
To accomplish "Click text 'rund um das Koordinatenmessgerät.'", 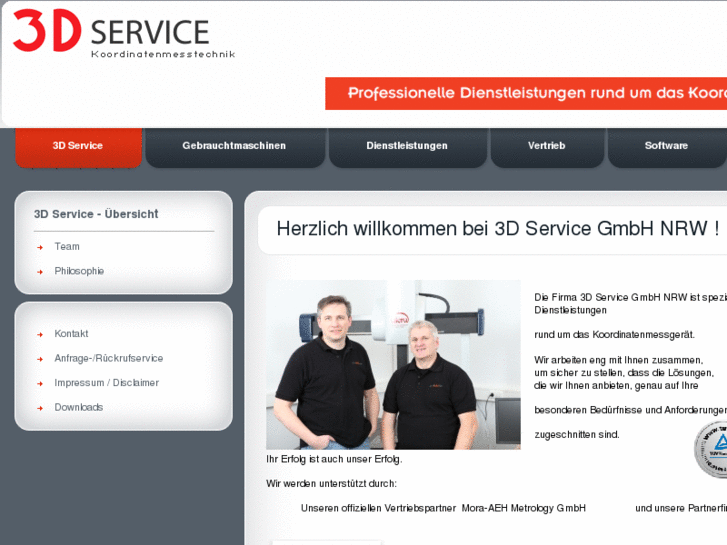I will coord(614,334).
